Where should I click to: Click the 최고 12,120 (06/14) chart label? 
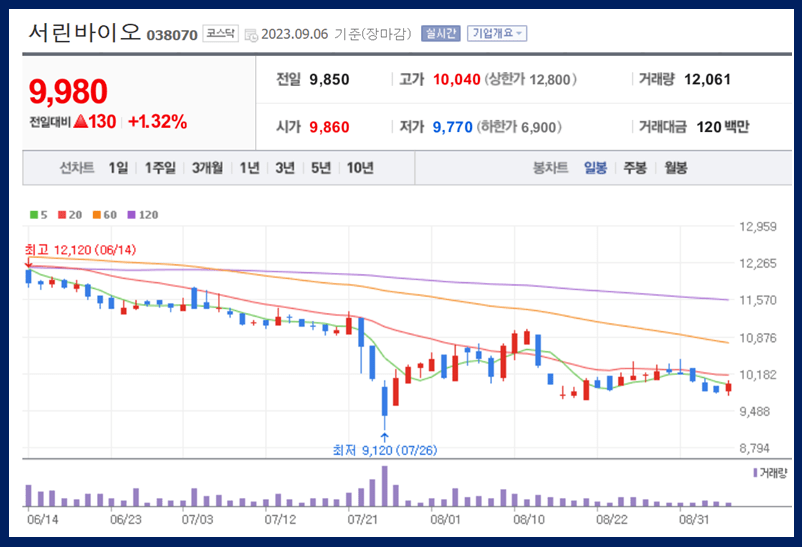(81, 250)
